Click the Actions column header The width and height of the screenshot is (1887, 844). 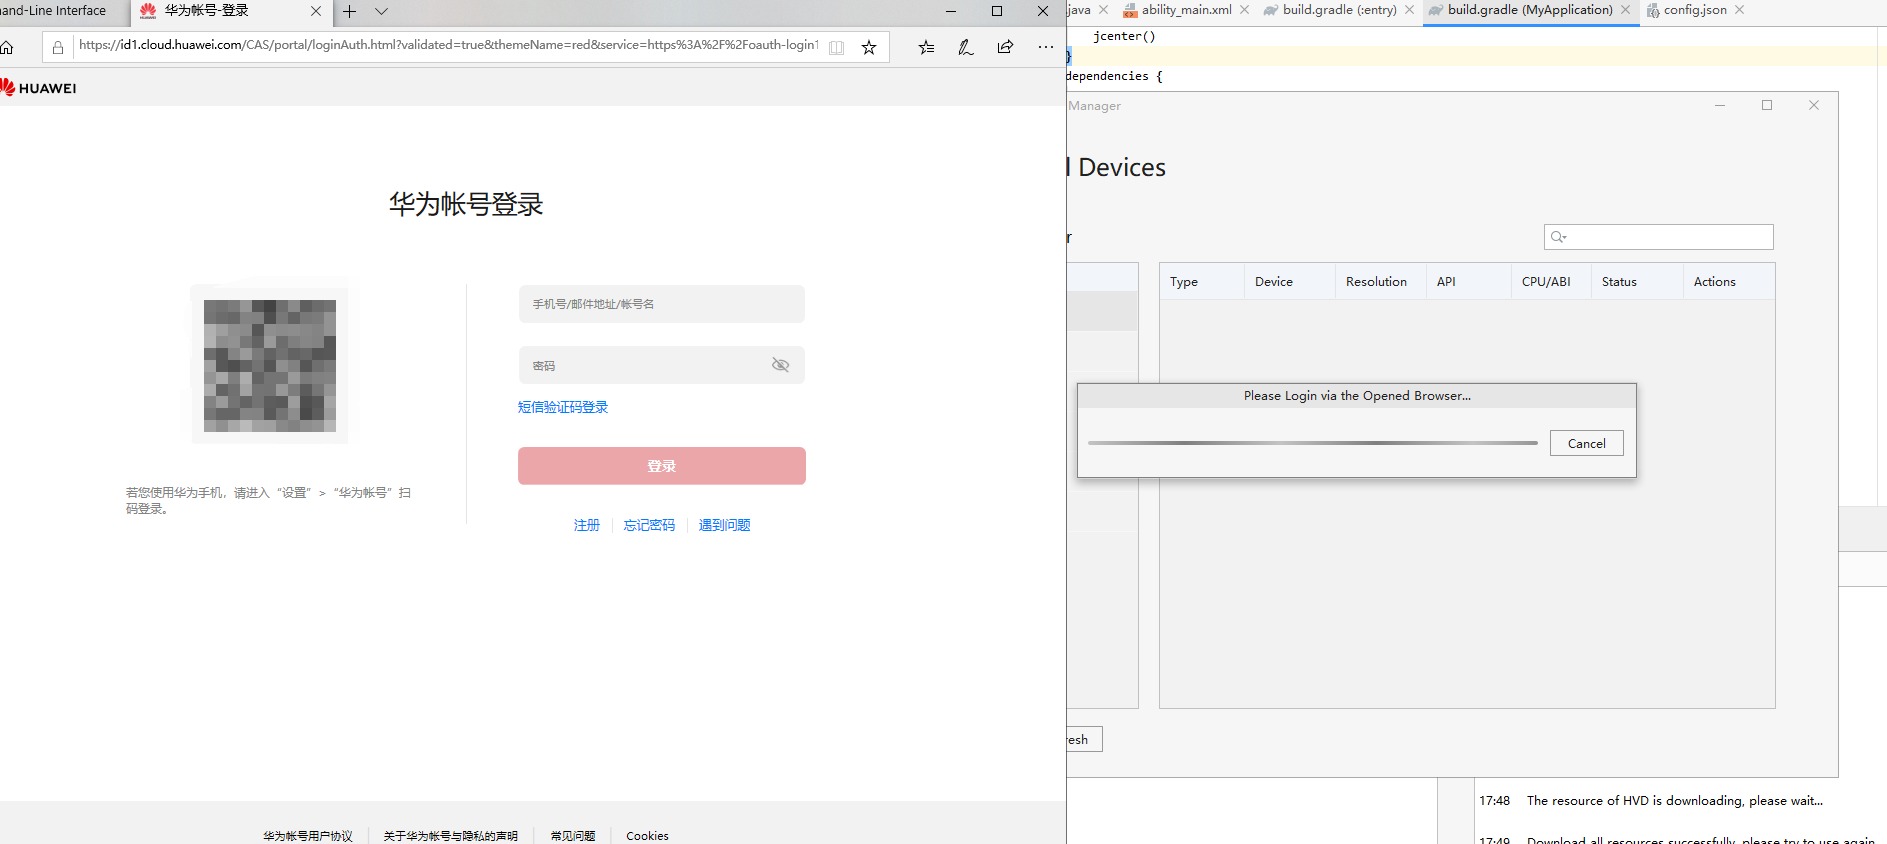(1729, 282)
